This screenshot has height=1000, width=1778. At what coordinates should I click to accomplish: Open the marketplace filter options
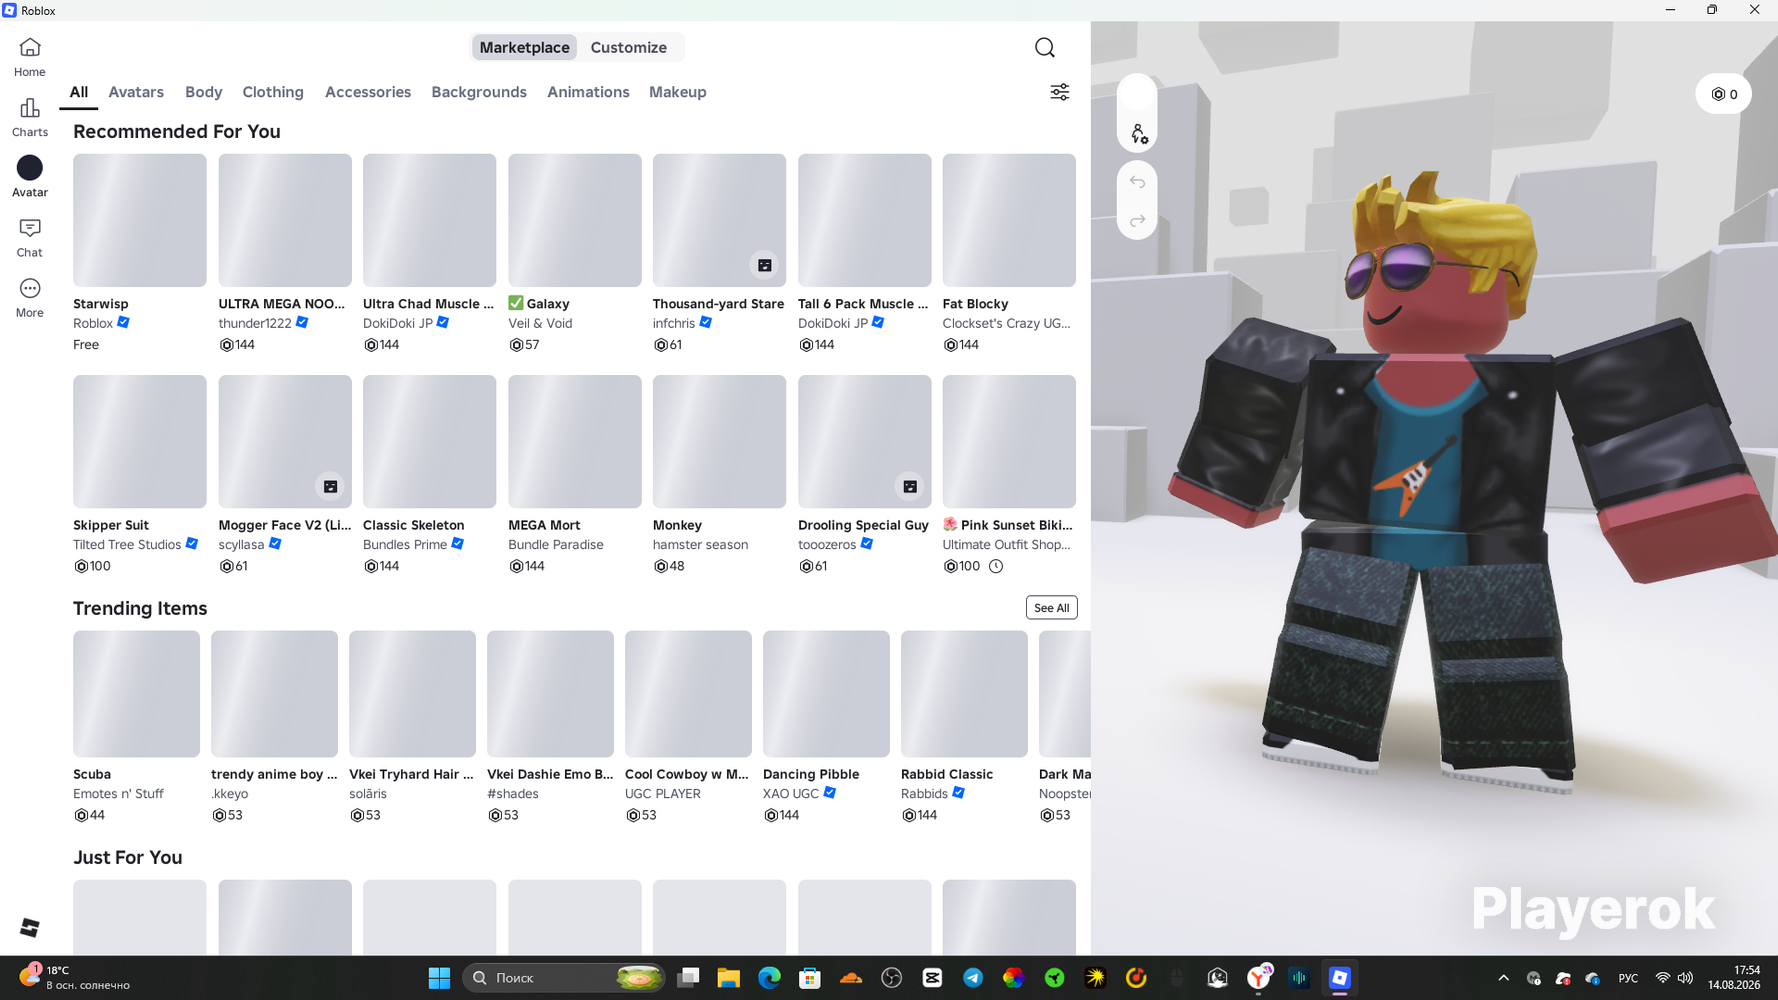click(1059, 92)
